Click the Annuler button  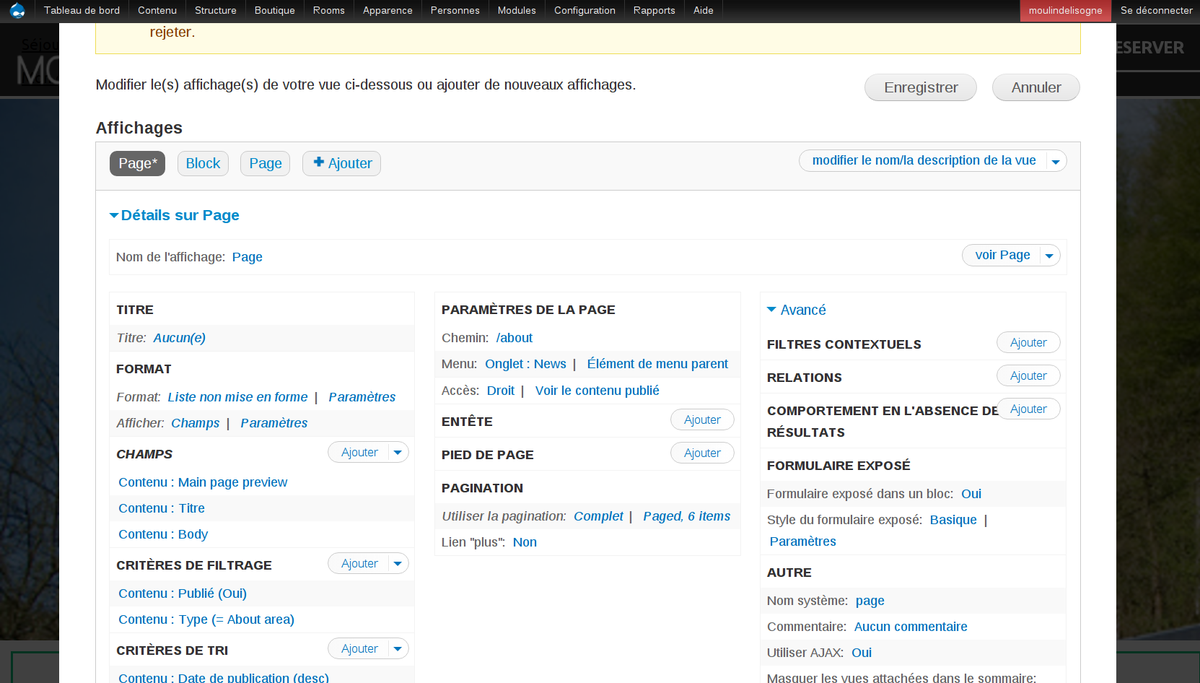pyautogui.click(x=1036, y=87)
